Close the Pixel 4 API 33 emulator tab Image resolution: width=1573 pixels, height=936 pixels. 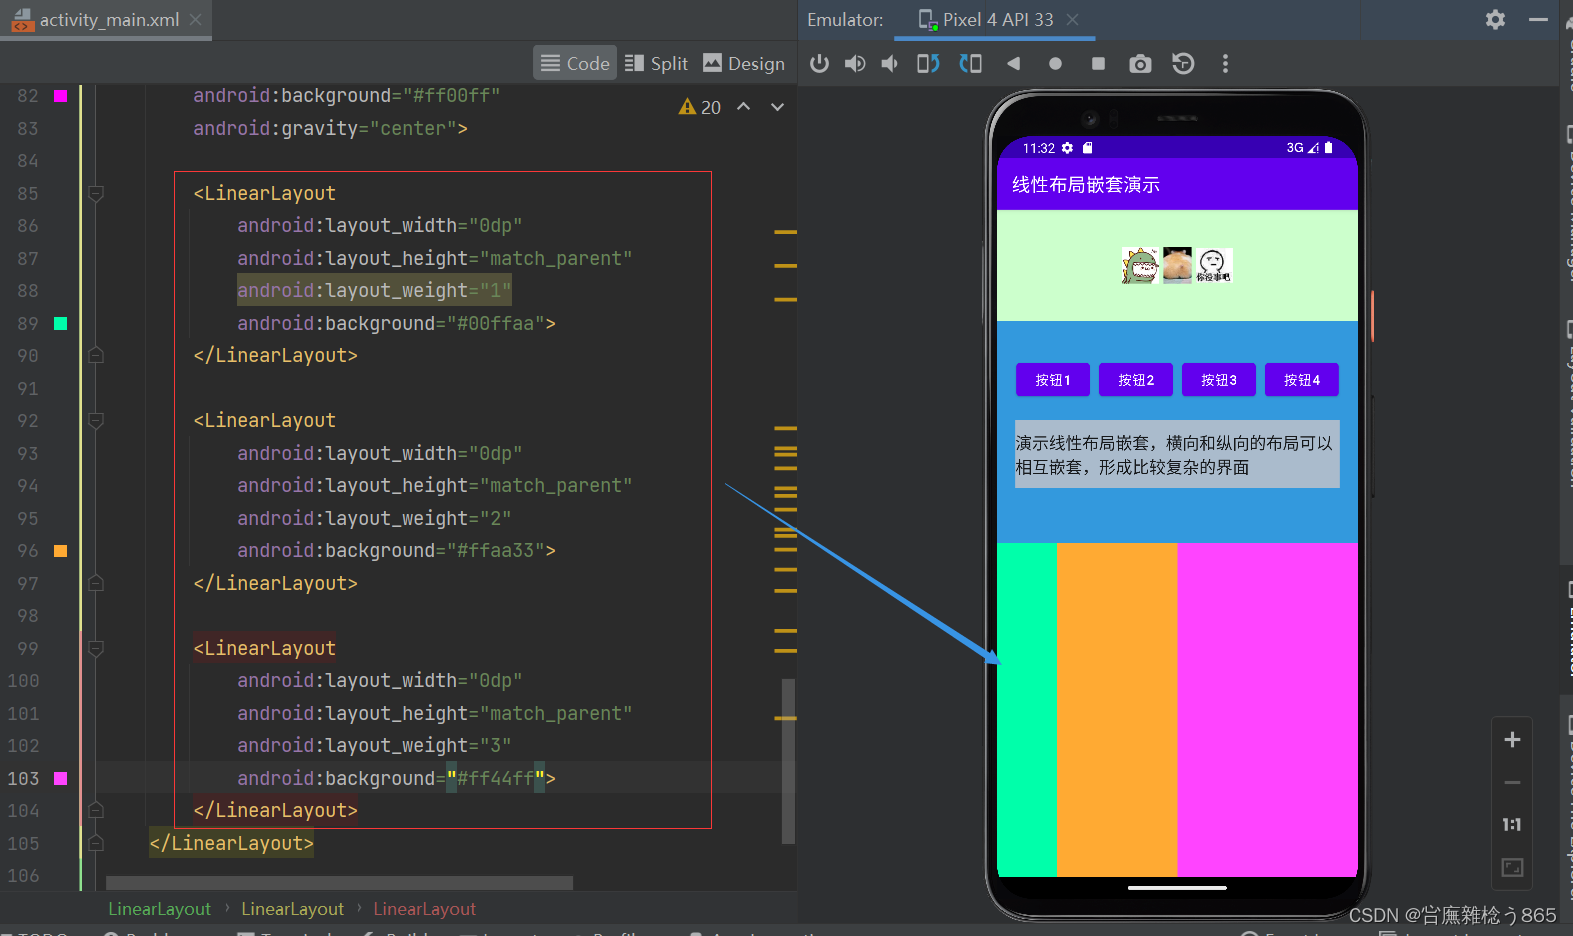tap(1072, 19)
